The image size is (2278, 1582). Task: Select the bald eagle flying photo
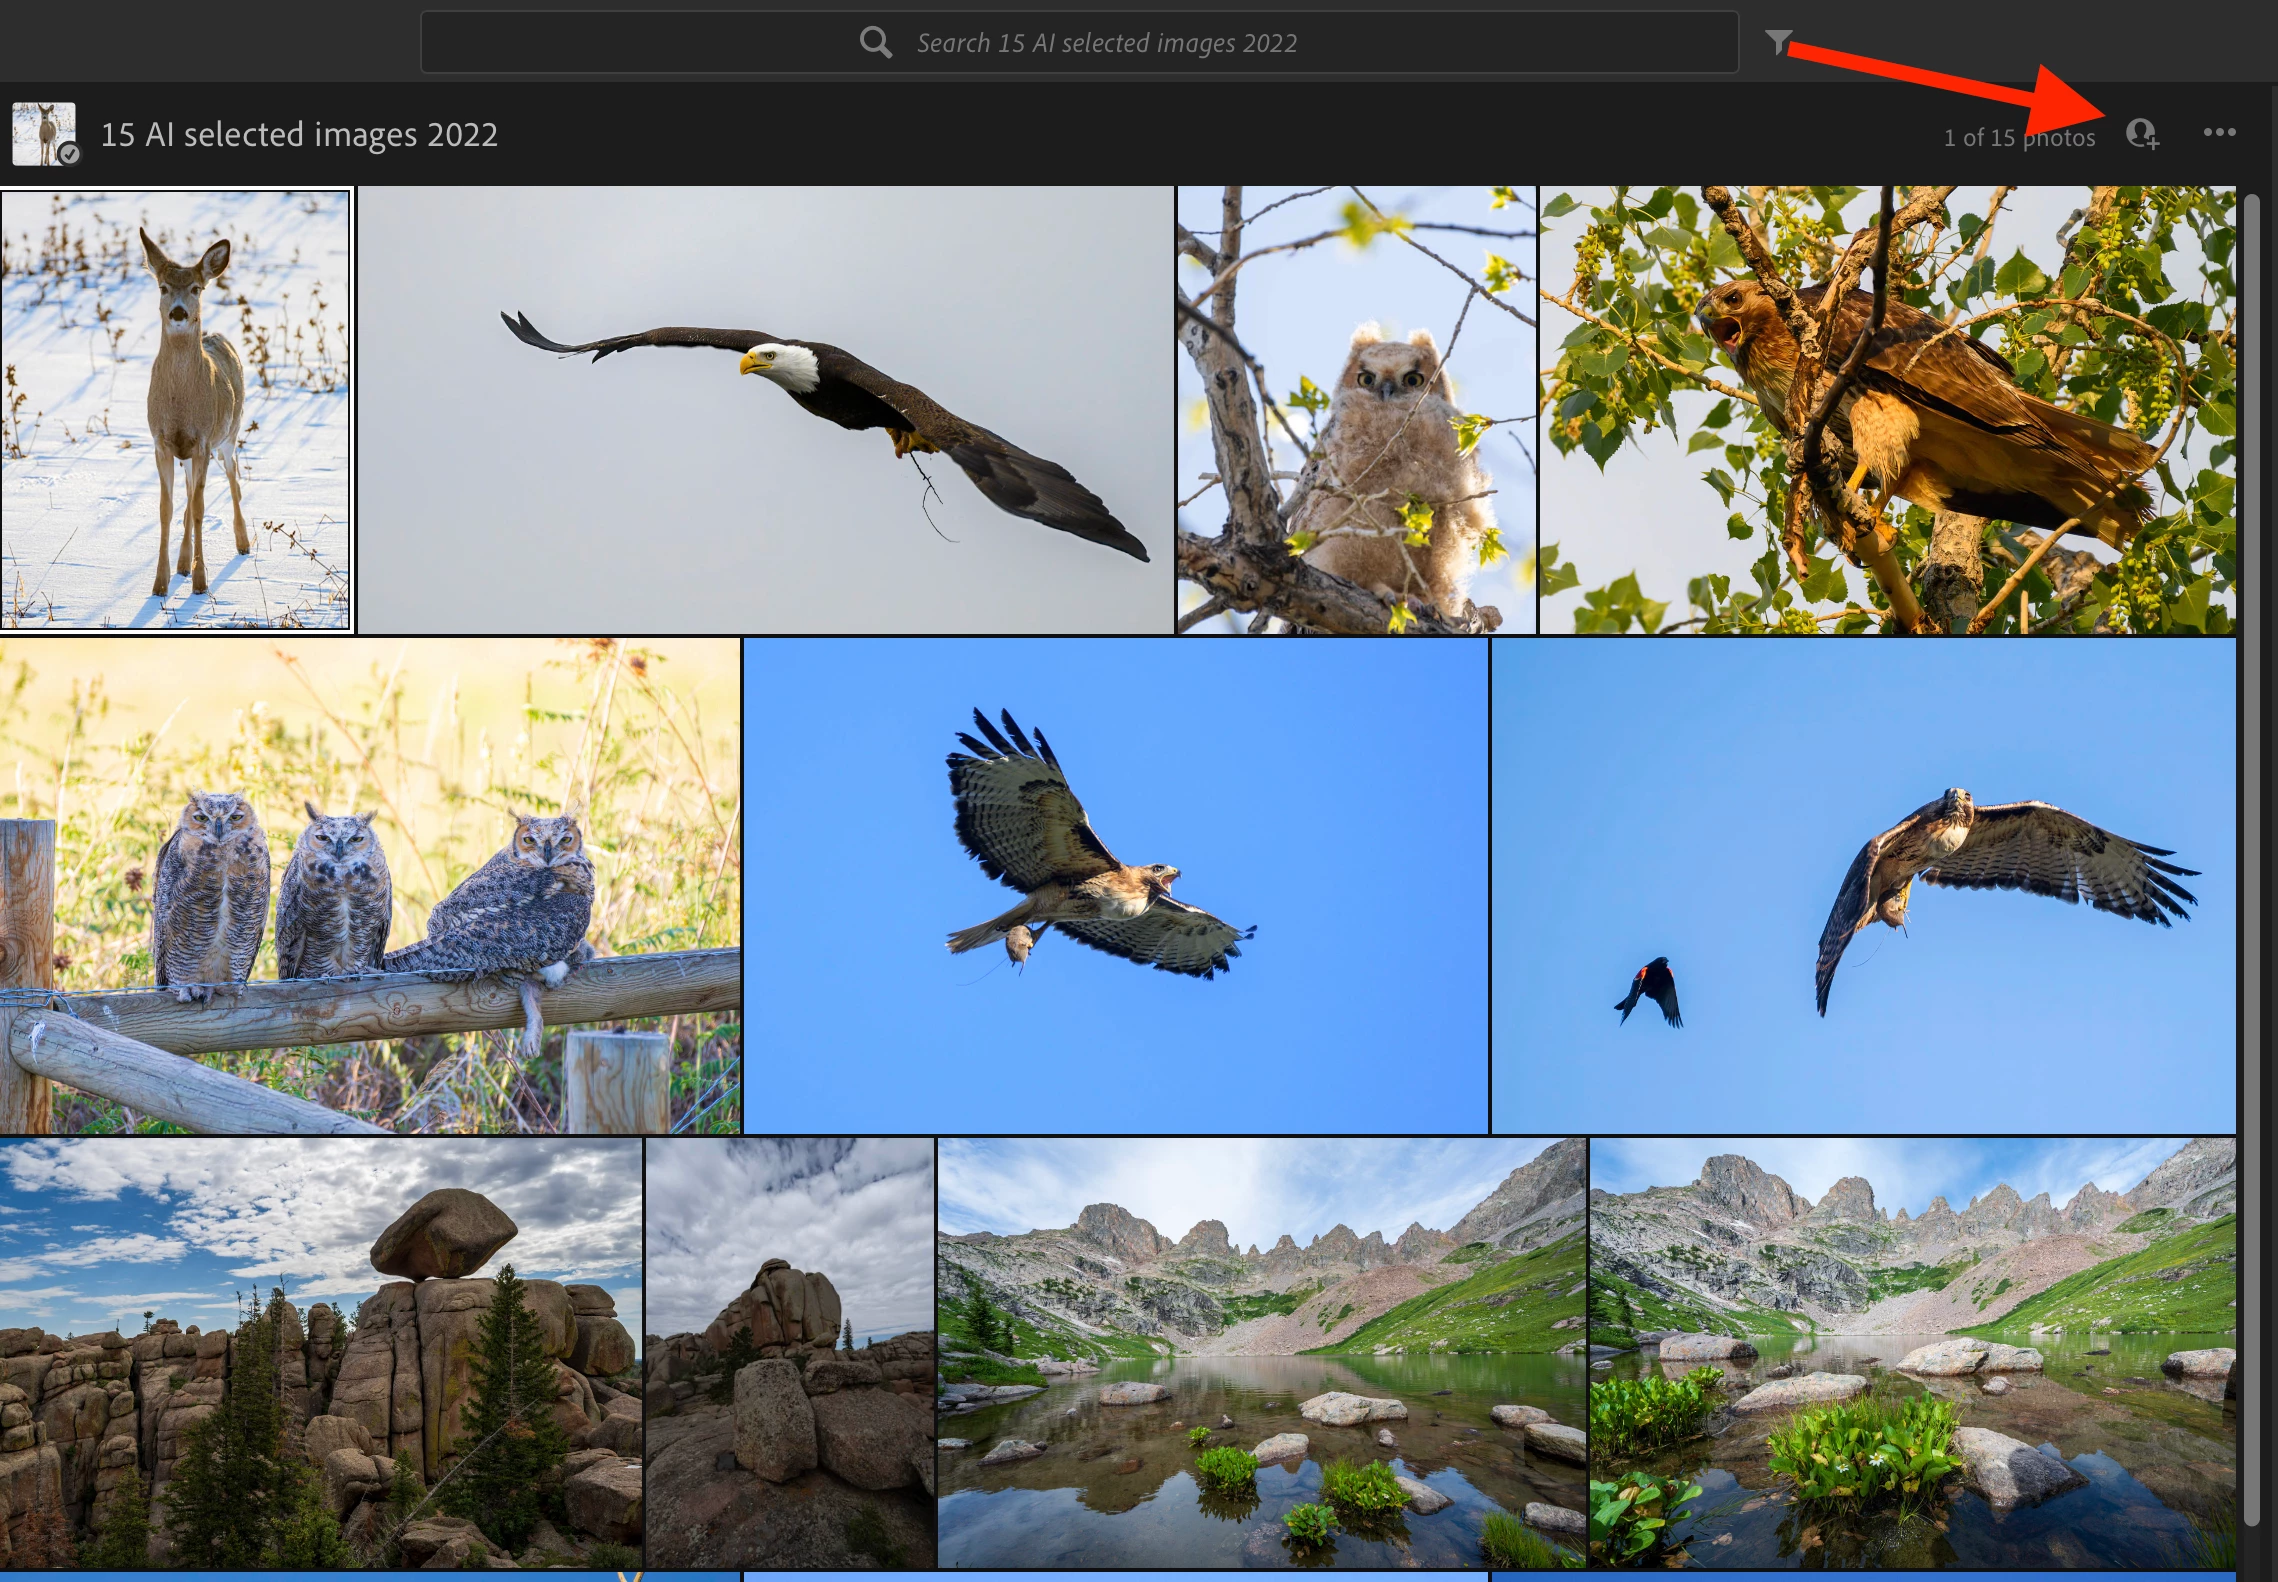tap(765, 410)
